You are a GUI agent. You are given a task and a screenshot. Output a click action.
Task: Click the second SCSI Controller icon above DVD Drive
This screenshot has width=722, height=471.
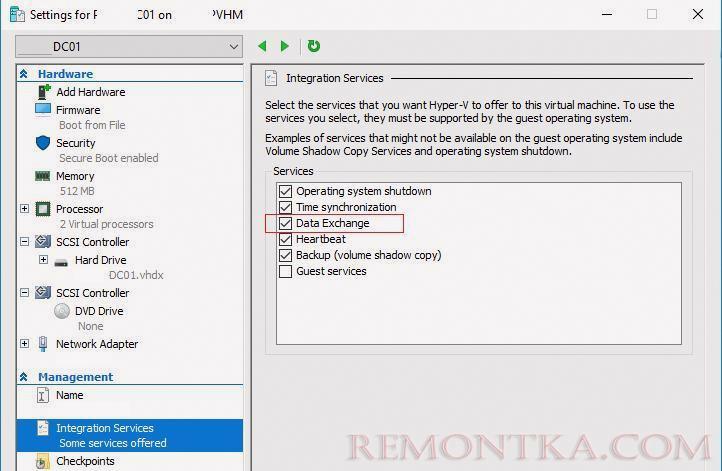coord(43,292)
